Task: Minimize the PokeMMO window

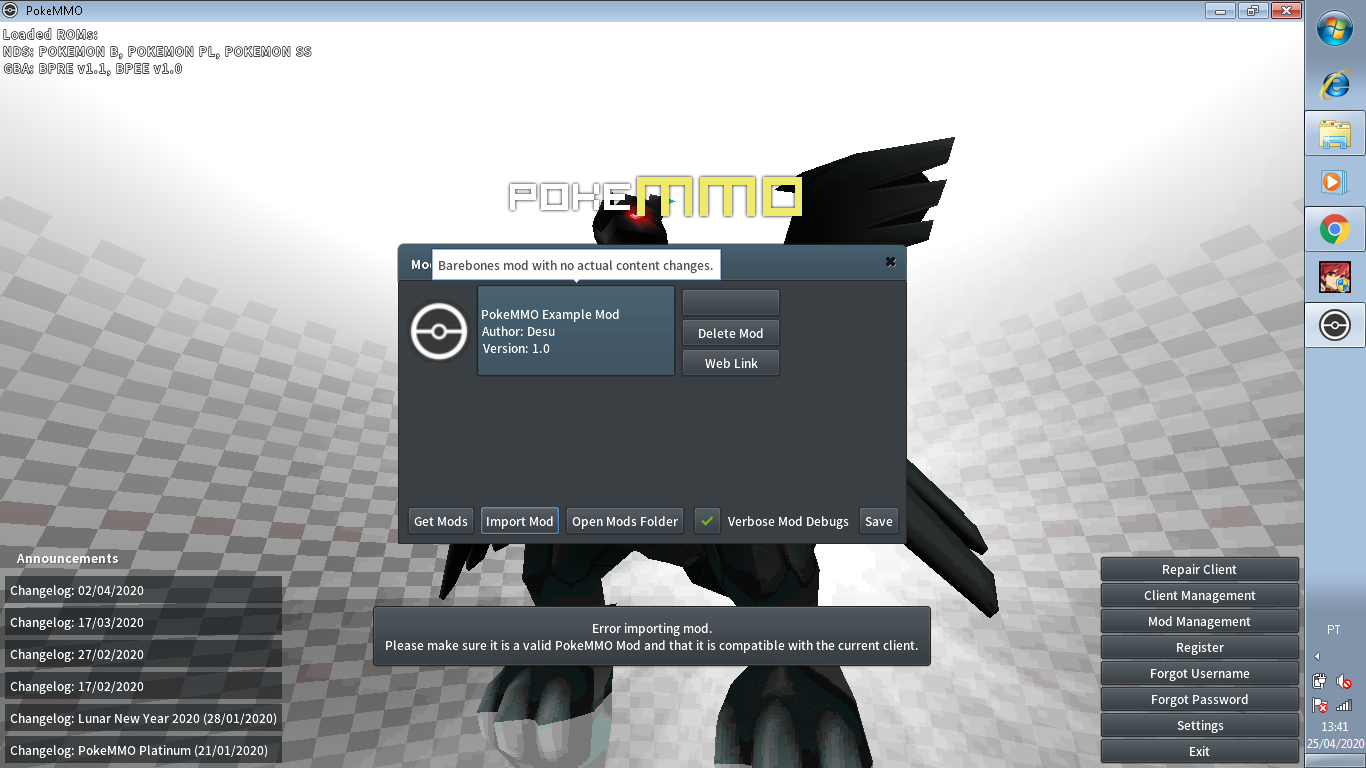Action: [x=1220, y=11]
